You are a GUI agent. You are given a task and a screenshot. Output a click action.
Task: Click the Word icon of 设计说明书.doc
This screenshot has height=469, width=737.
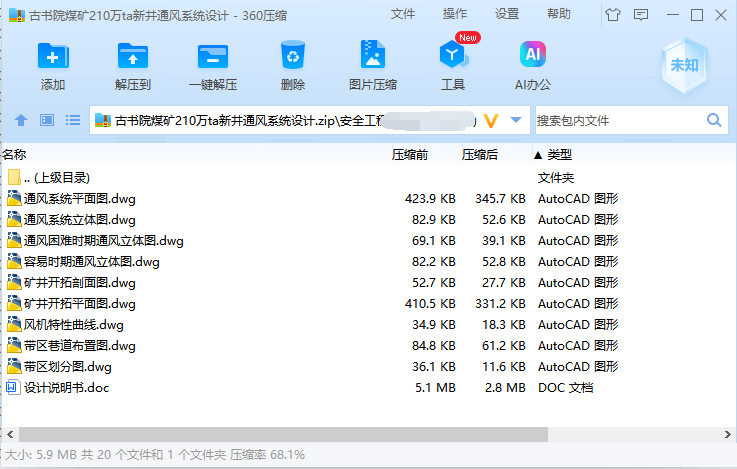coord(13,387)
